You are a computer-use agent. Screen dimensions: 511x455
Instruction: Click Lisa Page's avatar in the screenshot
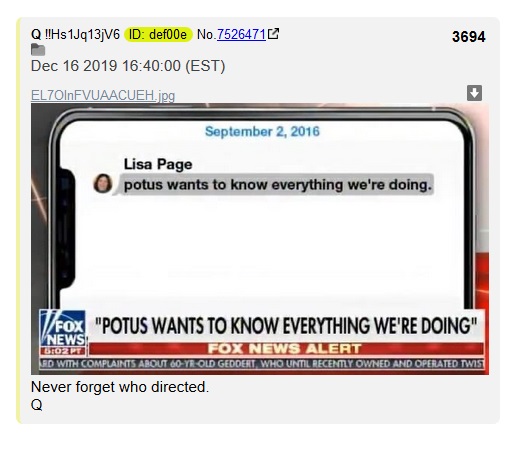pos(103,183)
